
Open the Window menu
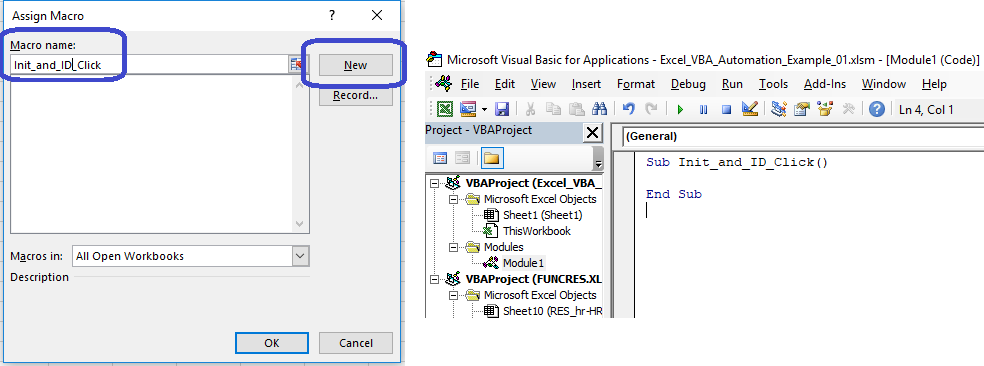884,84
